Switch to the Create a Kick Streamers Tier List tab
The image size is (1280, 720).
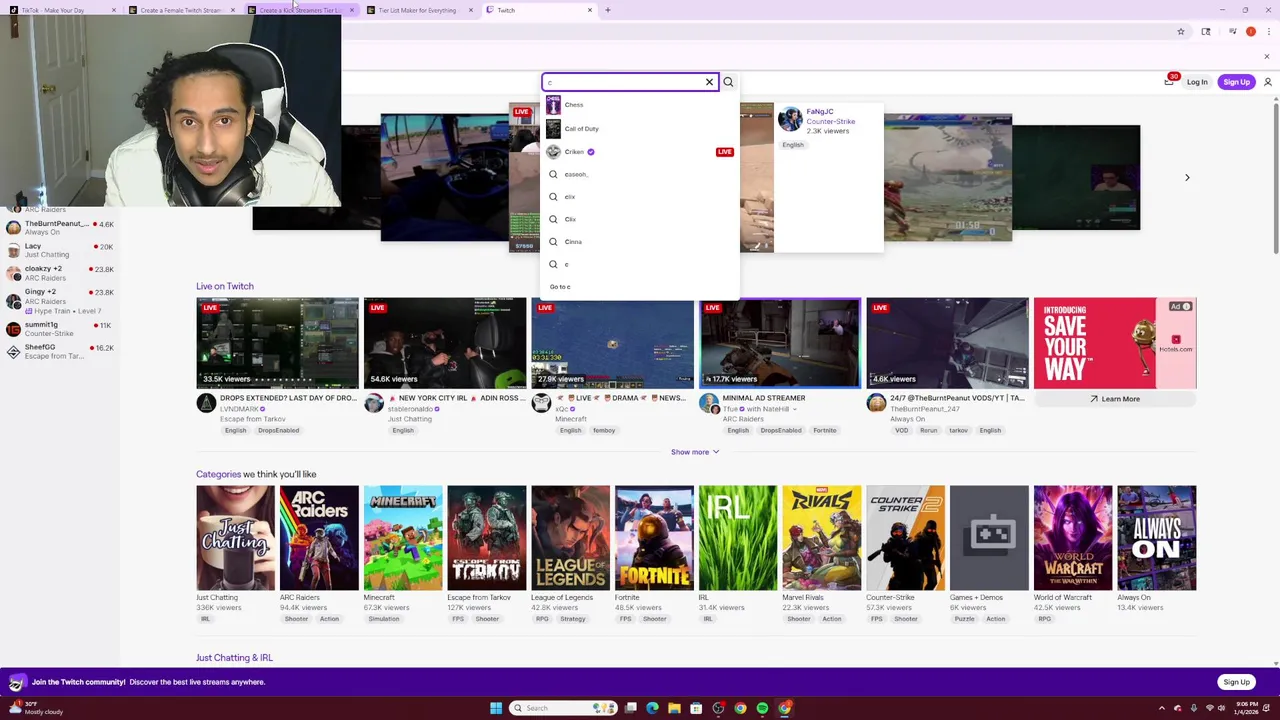[x=299, y=10]
